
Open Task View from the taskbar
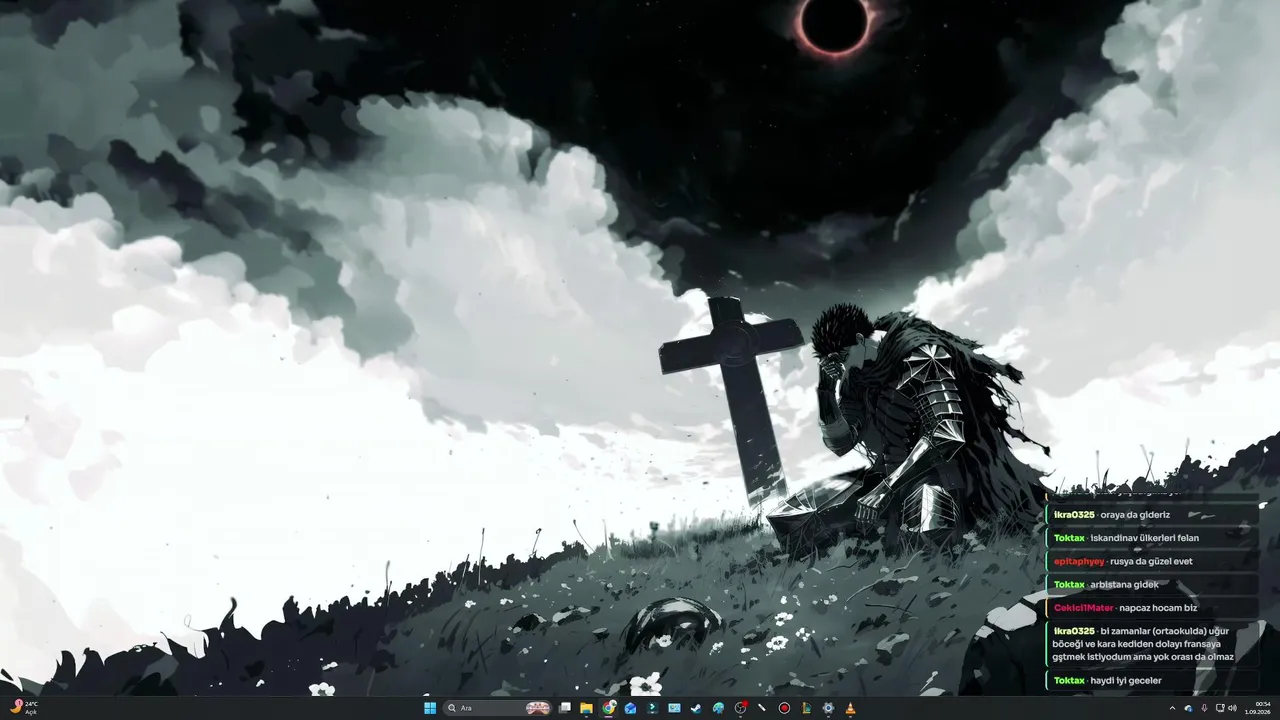[x=565, y=708]
